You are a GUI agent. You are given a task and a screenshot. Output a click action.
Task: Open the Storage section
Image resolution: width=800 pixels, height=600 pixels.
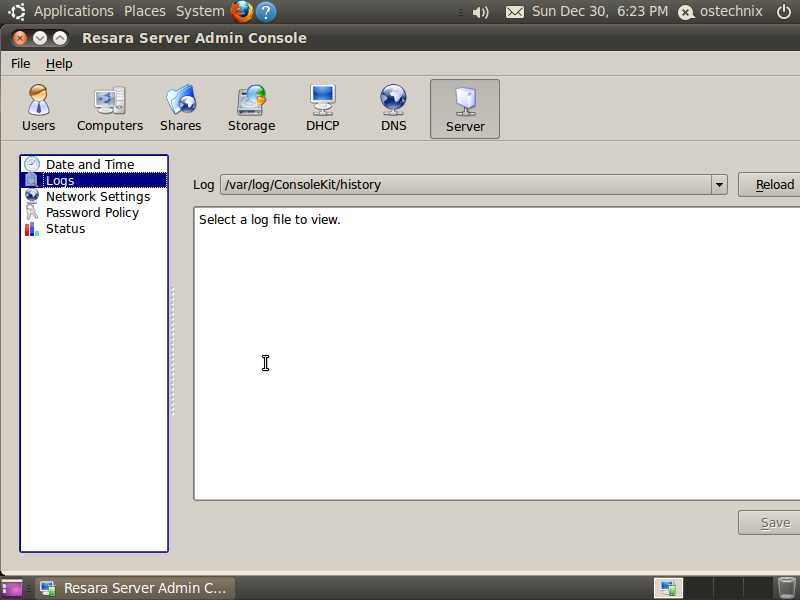(252, 108)
